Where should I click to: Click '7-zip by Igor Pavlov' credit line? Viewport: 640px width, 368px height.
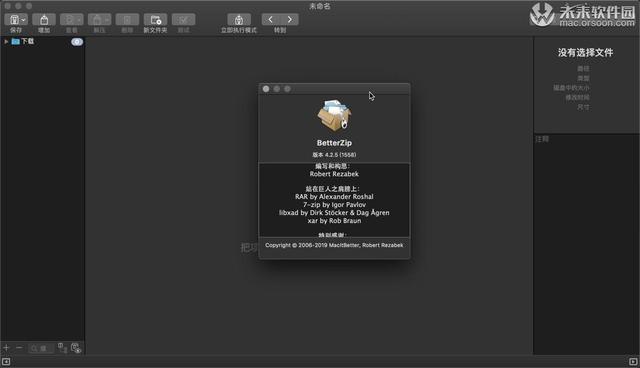pos(334,205)
